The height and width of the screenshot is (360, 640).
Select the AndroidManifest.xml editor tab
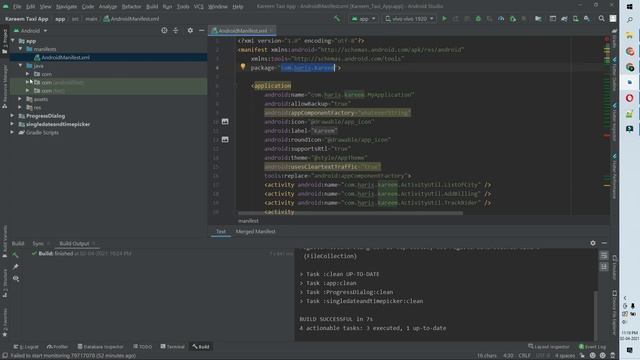242,31
